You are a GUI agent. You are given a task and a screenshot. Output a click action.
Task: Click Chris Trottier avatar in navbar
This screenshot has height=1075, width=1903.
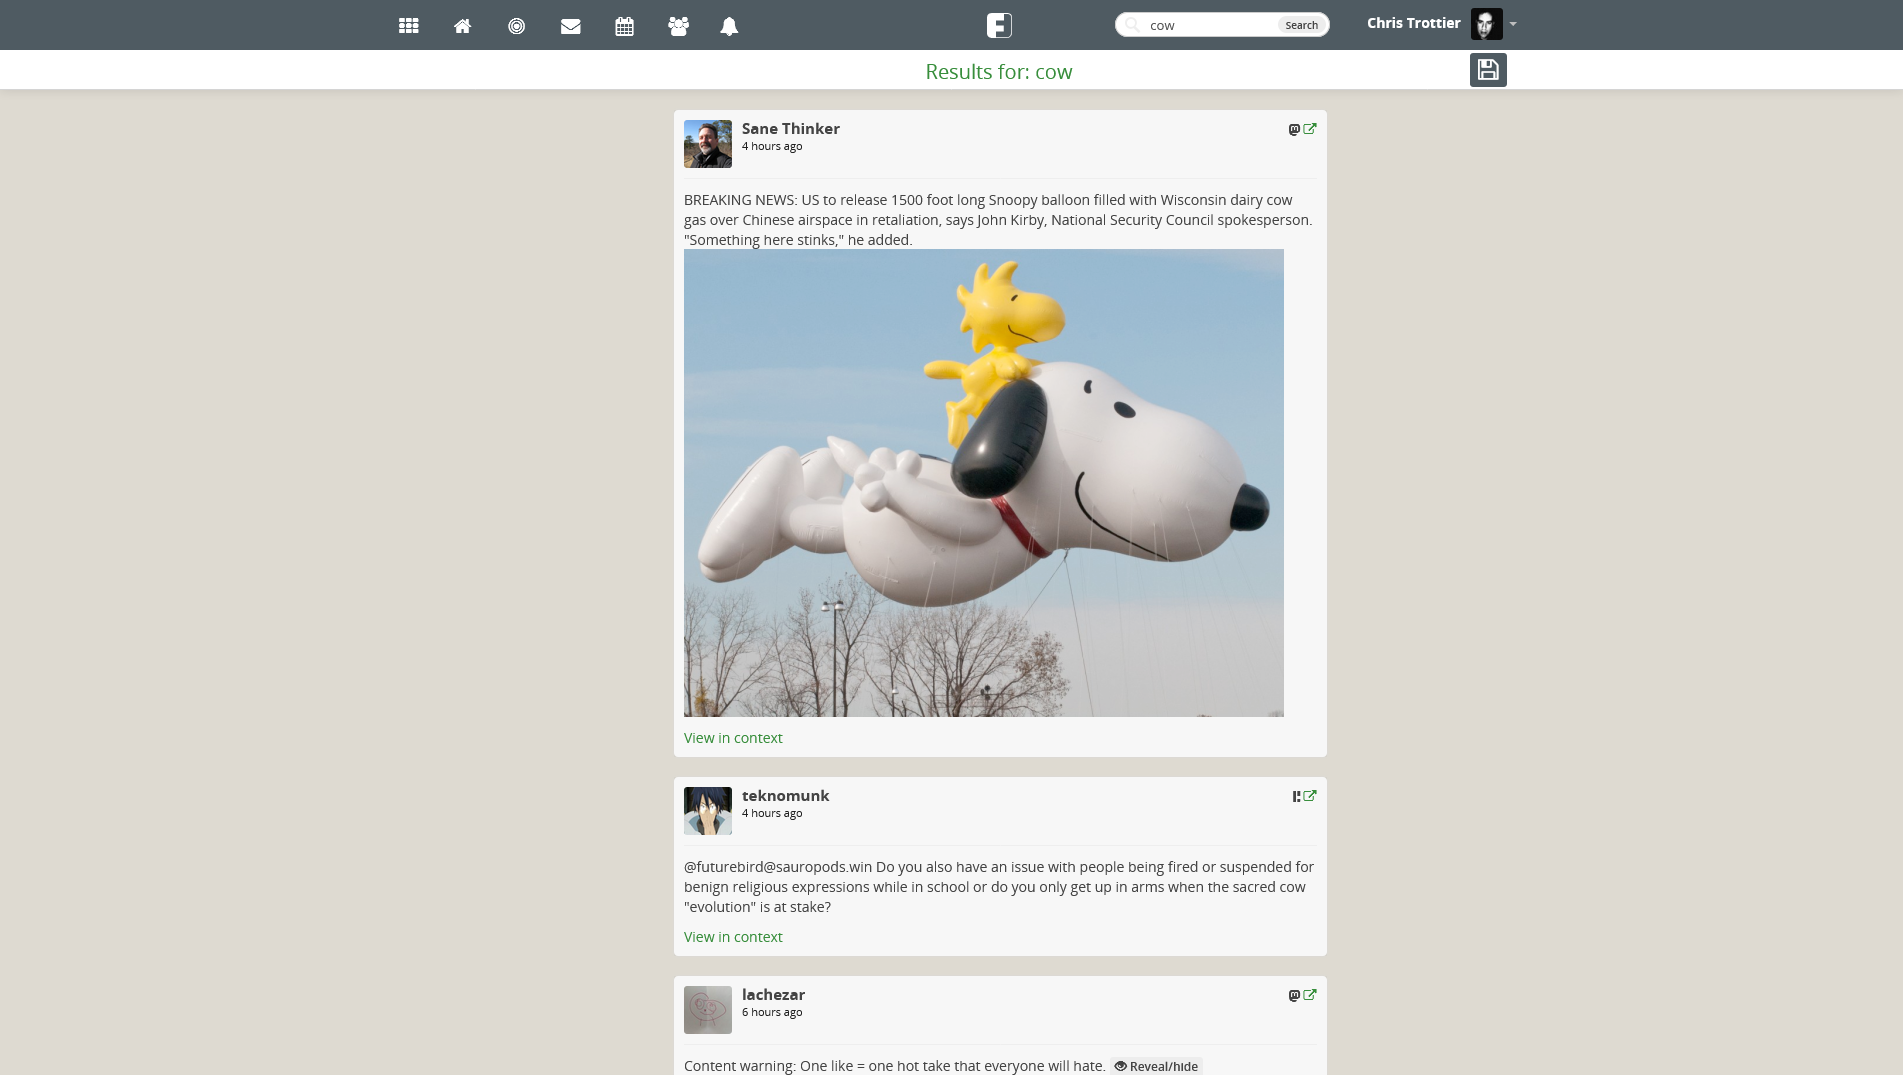pyautogui.click(x=1486, y=24)
